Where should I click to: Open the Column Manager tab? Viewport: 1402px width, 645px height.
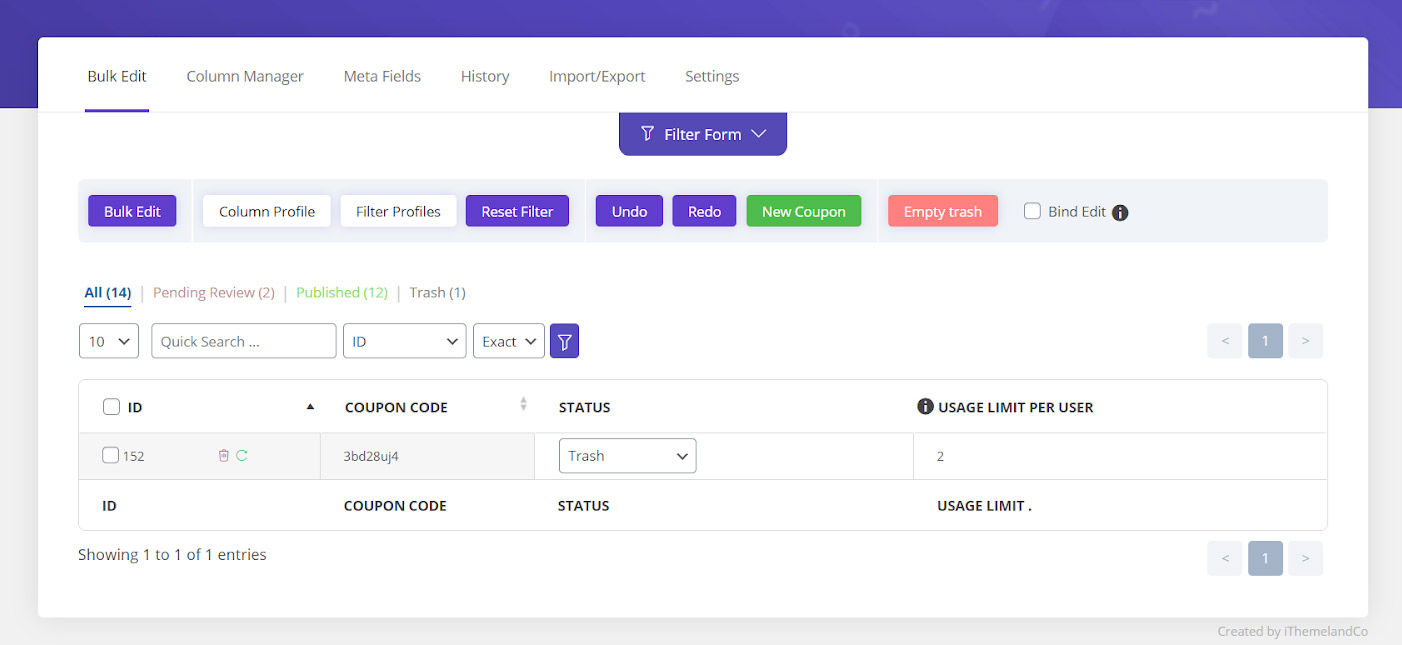245,76
